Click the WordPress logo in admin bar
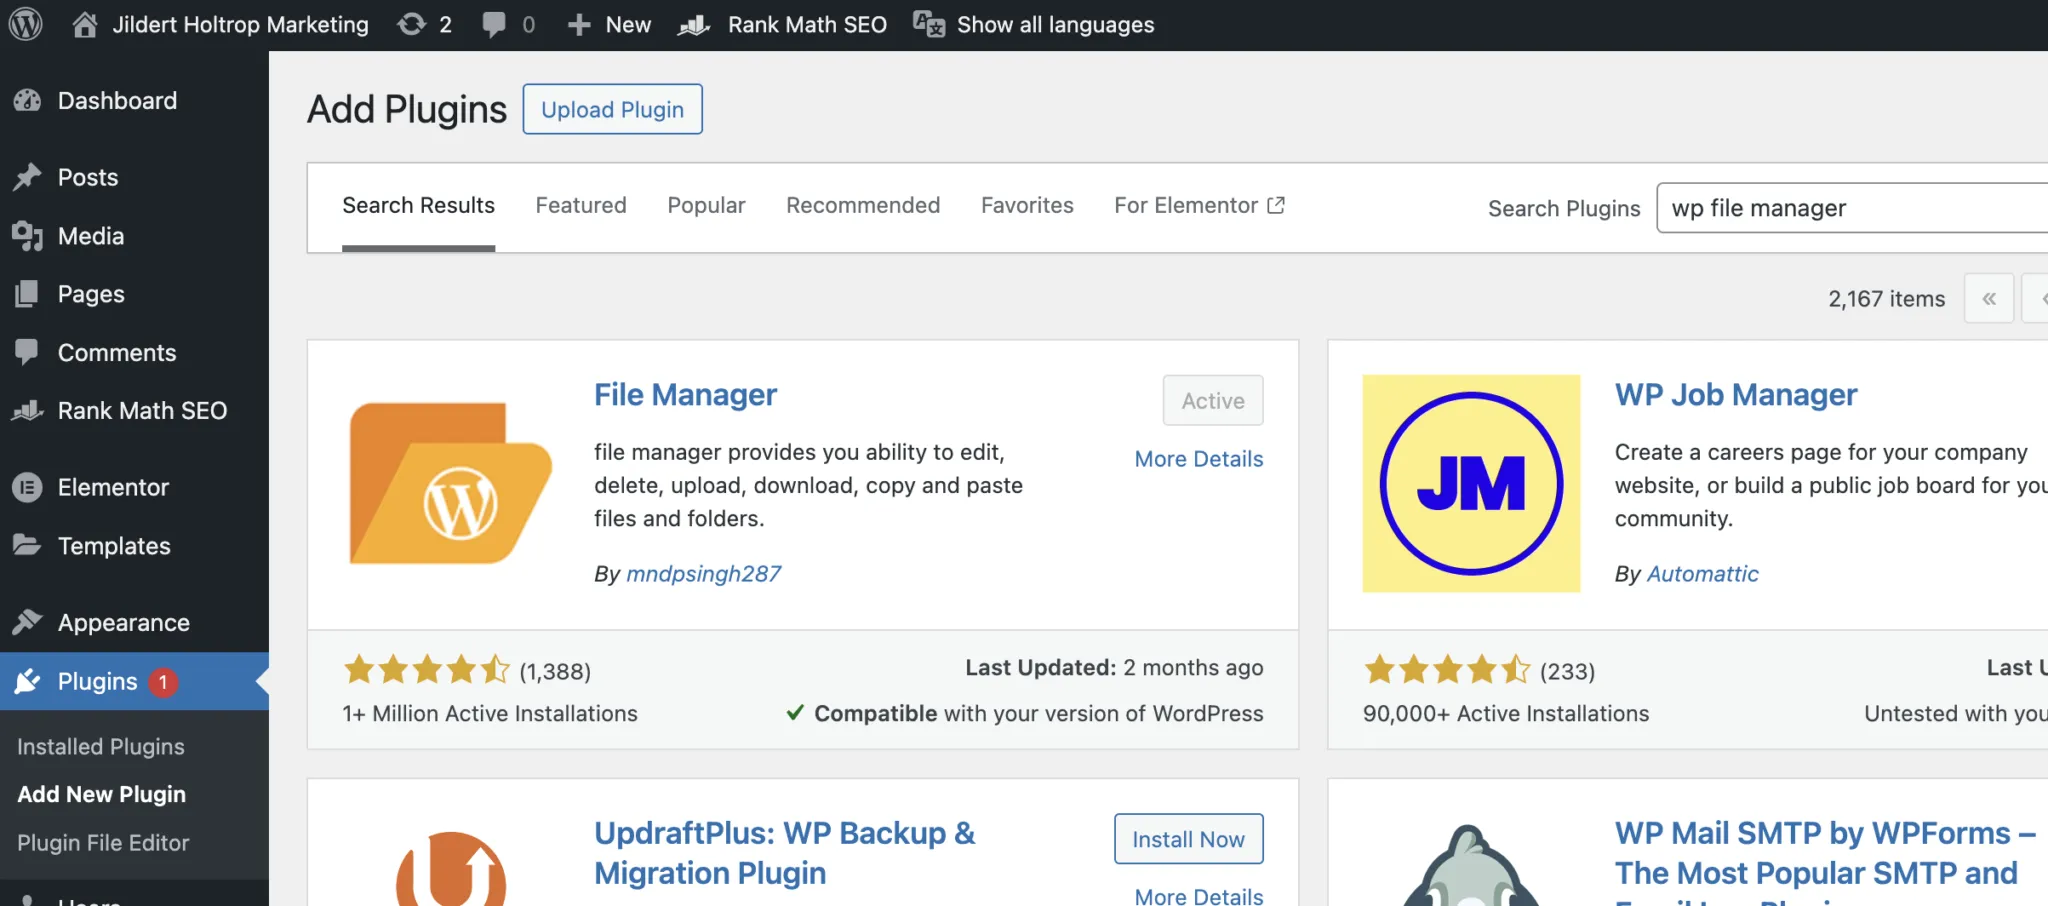This screenshot has width=2048, height=906. click(25, 24)
